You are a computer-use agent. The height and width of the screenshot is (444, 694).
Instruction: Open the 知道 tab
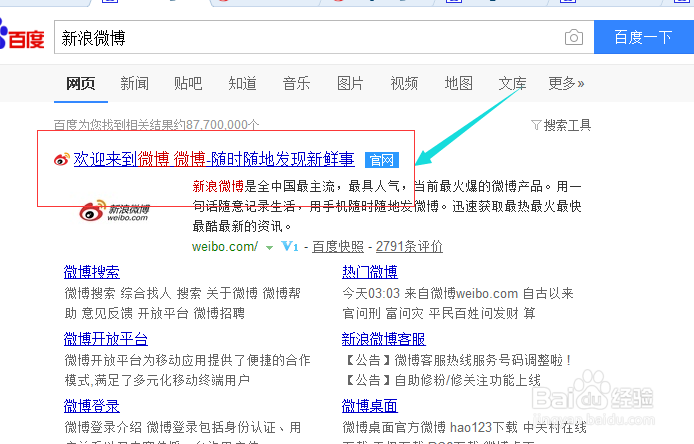coord(242,83)
